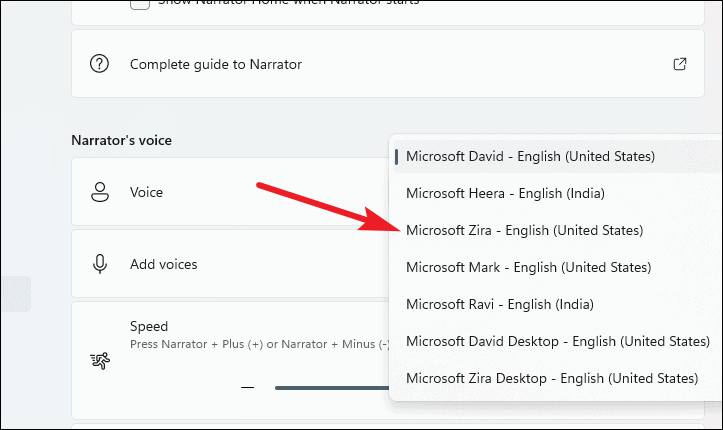This screenshot has width=723, height=430.
Task: Click the minus sign left of the speed slider
Action: tap(248, 387)
